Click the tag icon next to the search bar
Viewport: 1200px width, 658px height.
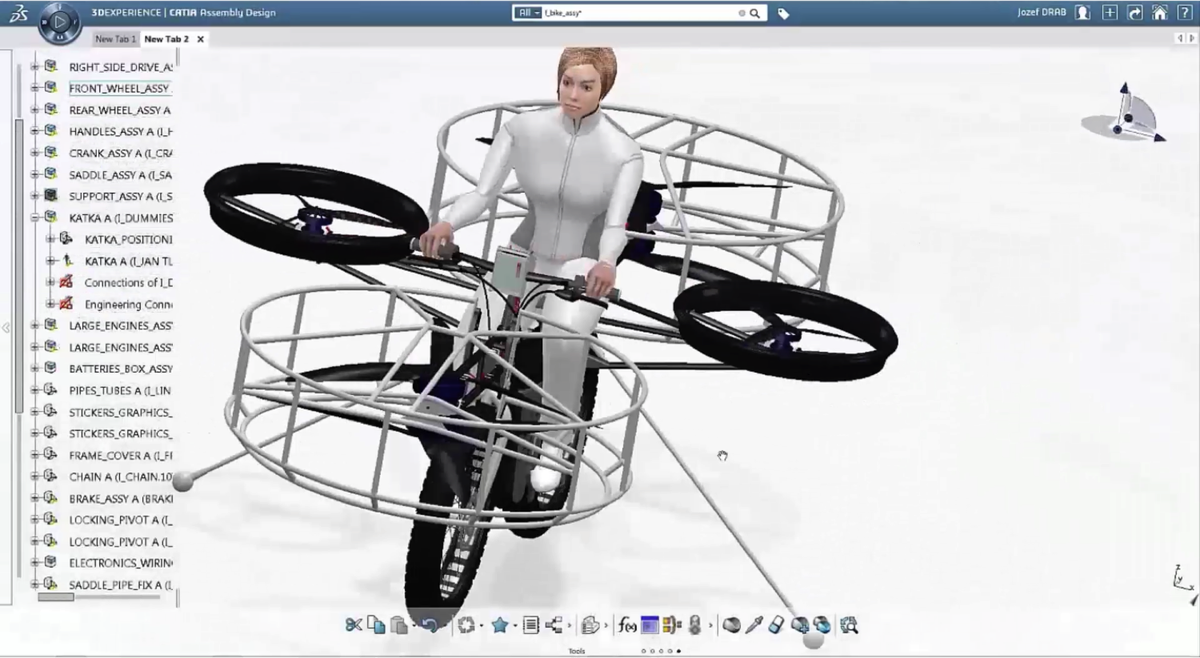(x=783, y=13)
